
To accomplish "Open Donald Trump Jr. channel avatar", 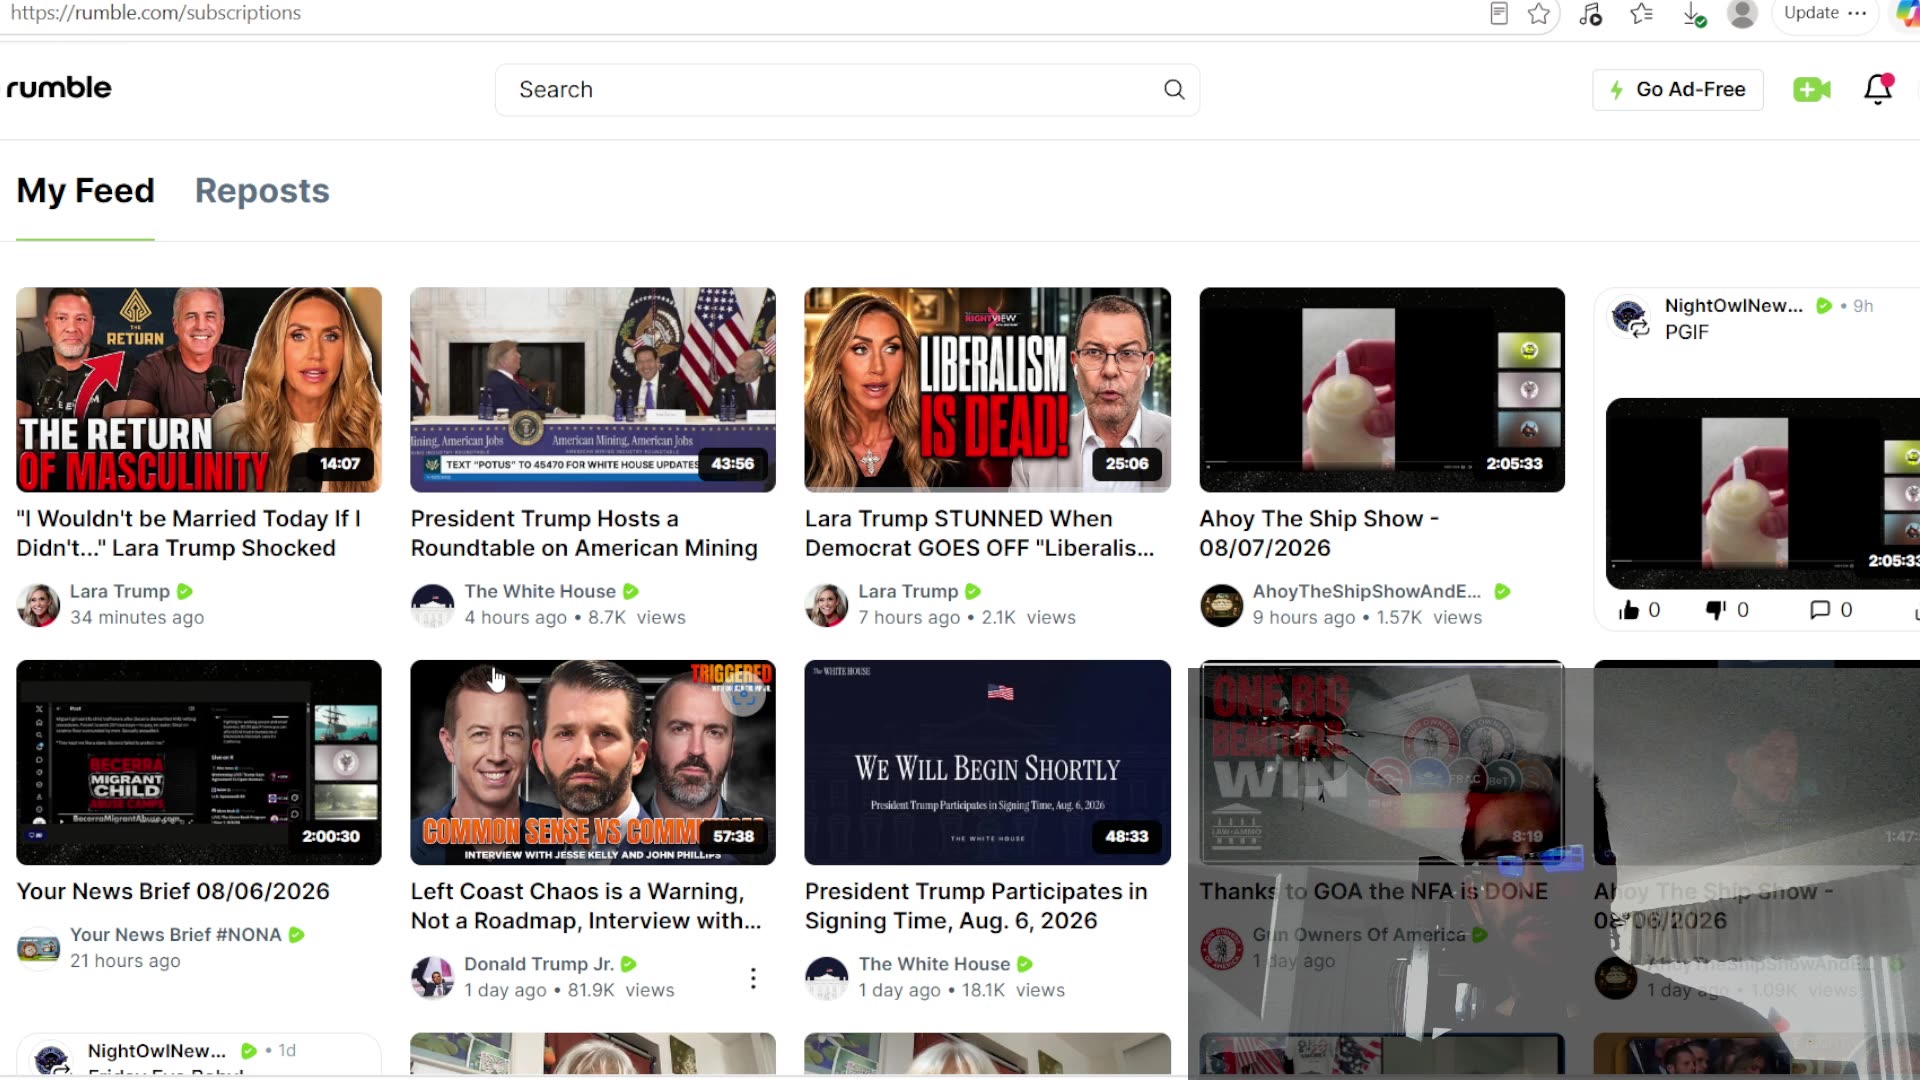I will pos(432,977).
